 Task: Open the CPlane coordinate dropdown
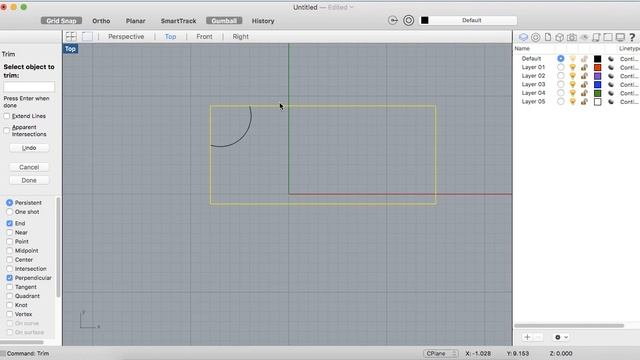440,353
